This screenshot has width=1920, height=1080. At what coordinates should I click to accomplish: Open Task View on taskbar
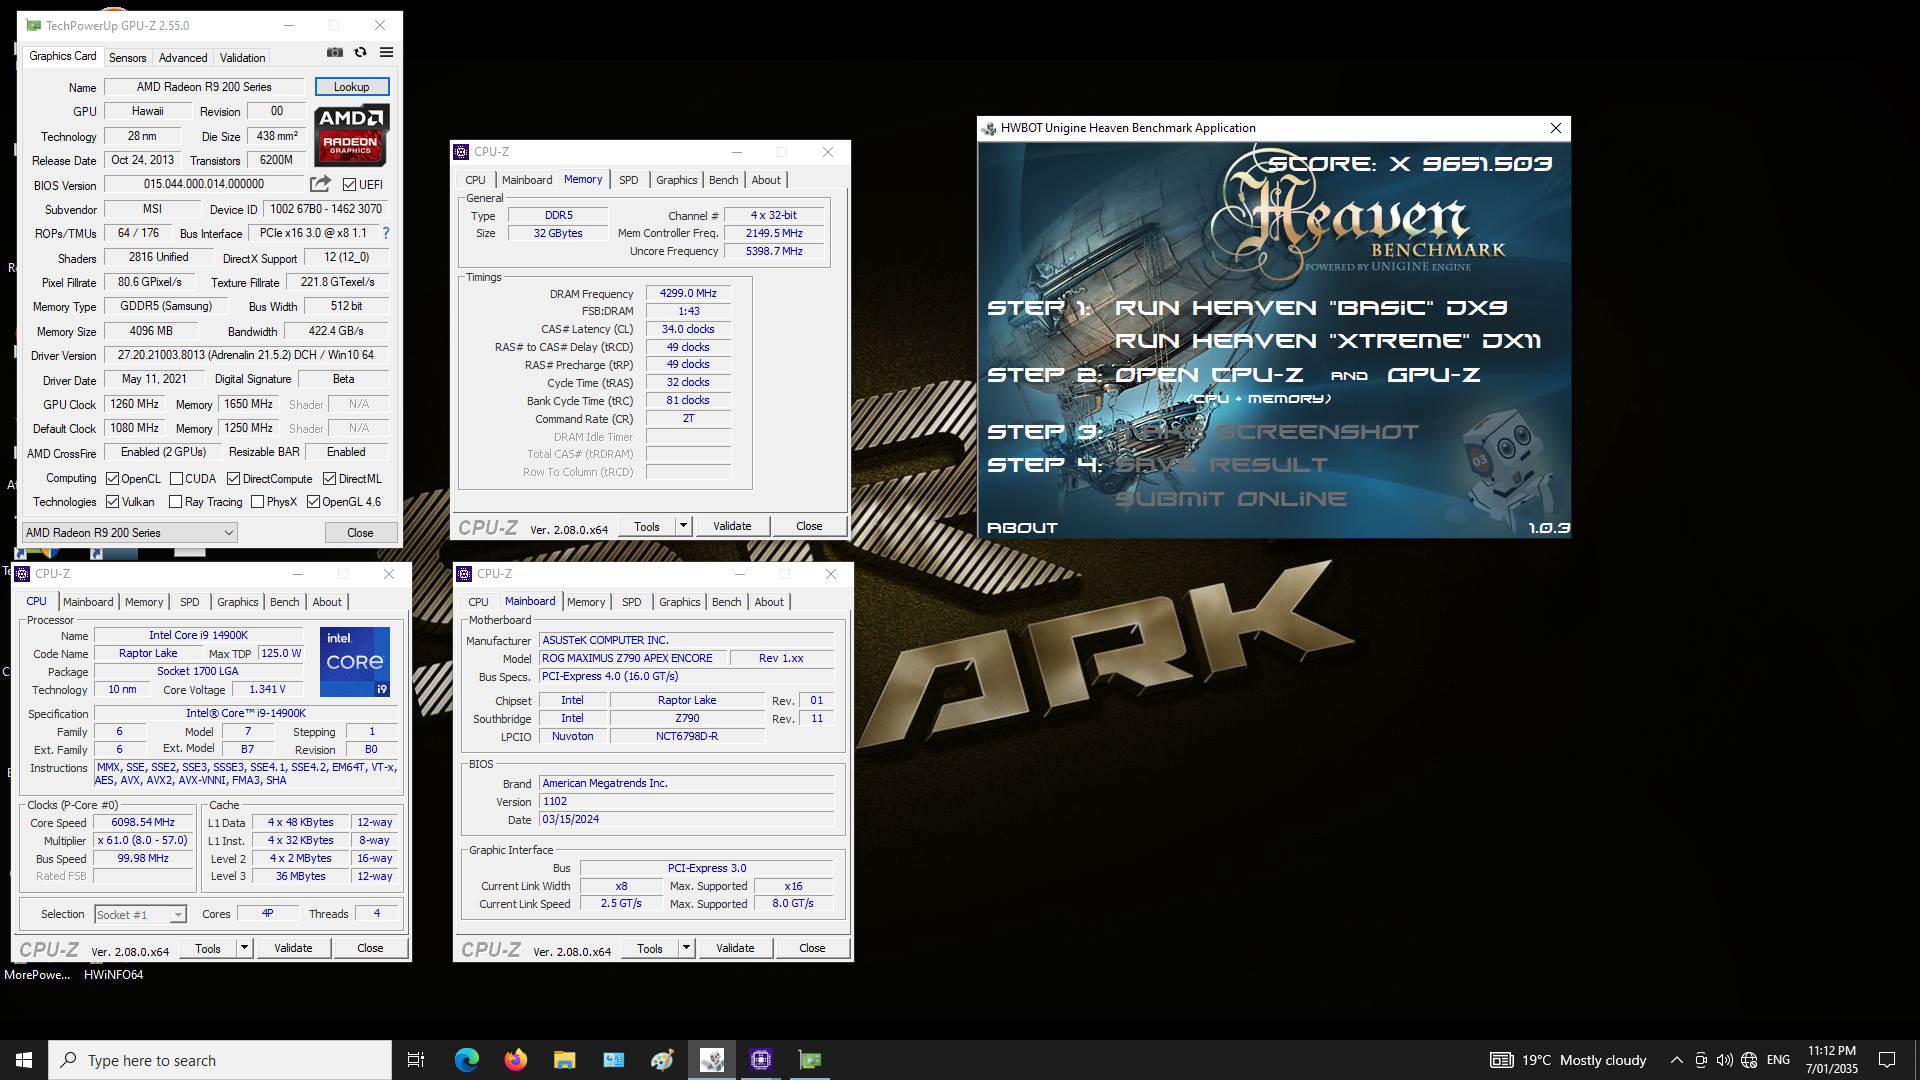coord(416,1060)
